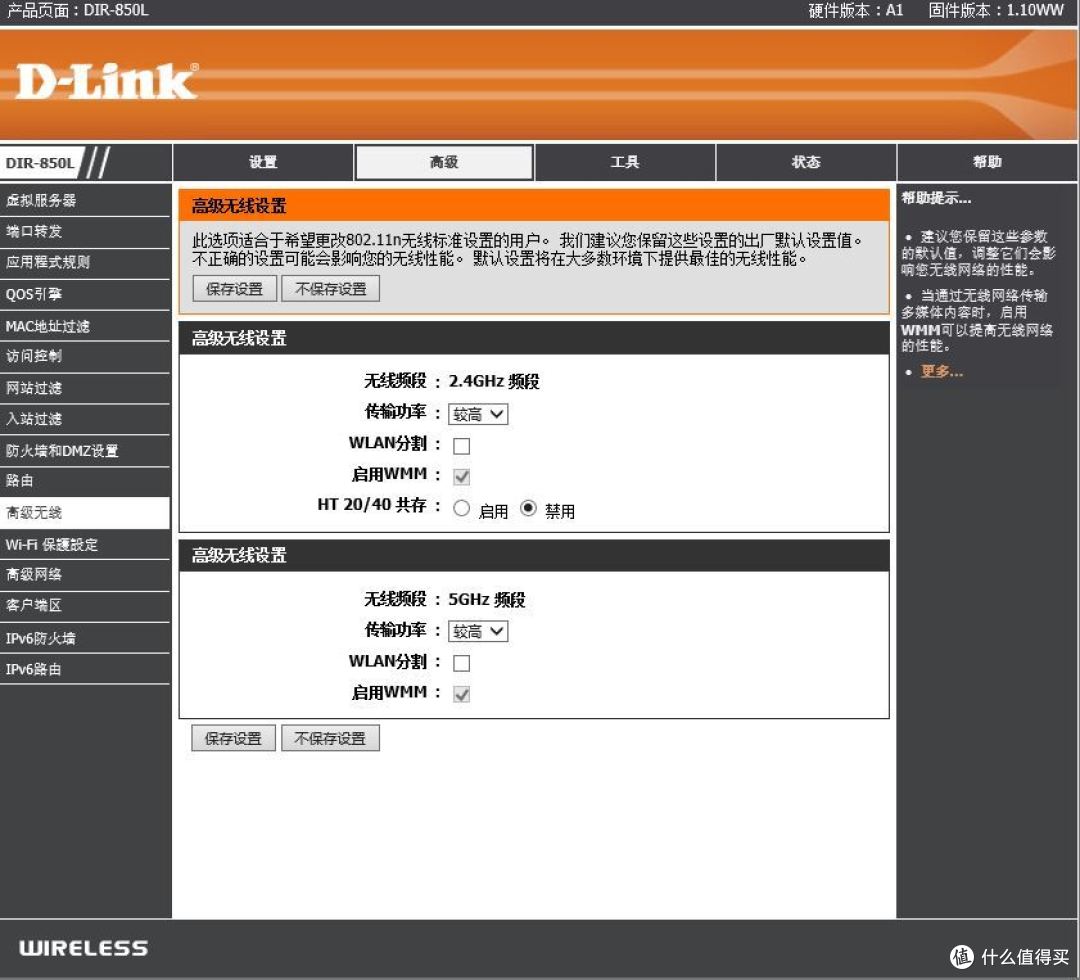Click 硬件版本 A1 text
This screenshot has width=1080, height=980.
click(855, 10)
